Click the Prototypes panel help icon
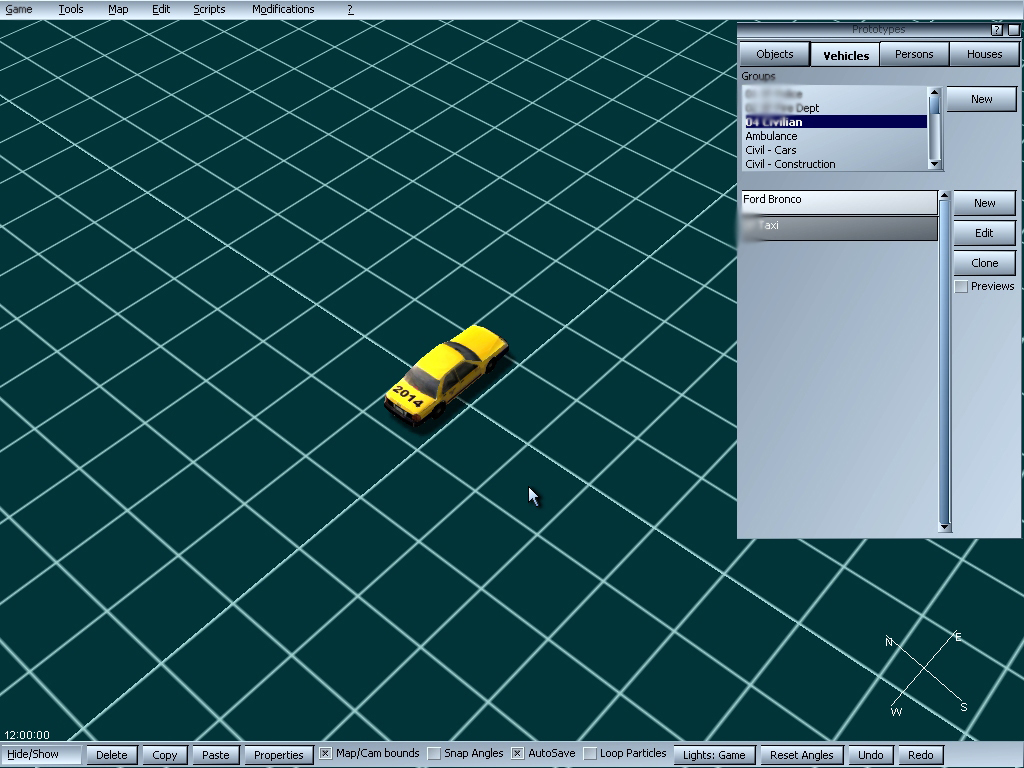The image size is (1024, 768). click(996, 29)
